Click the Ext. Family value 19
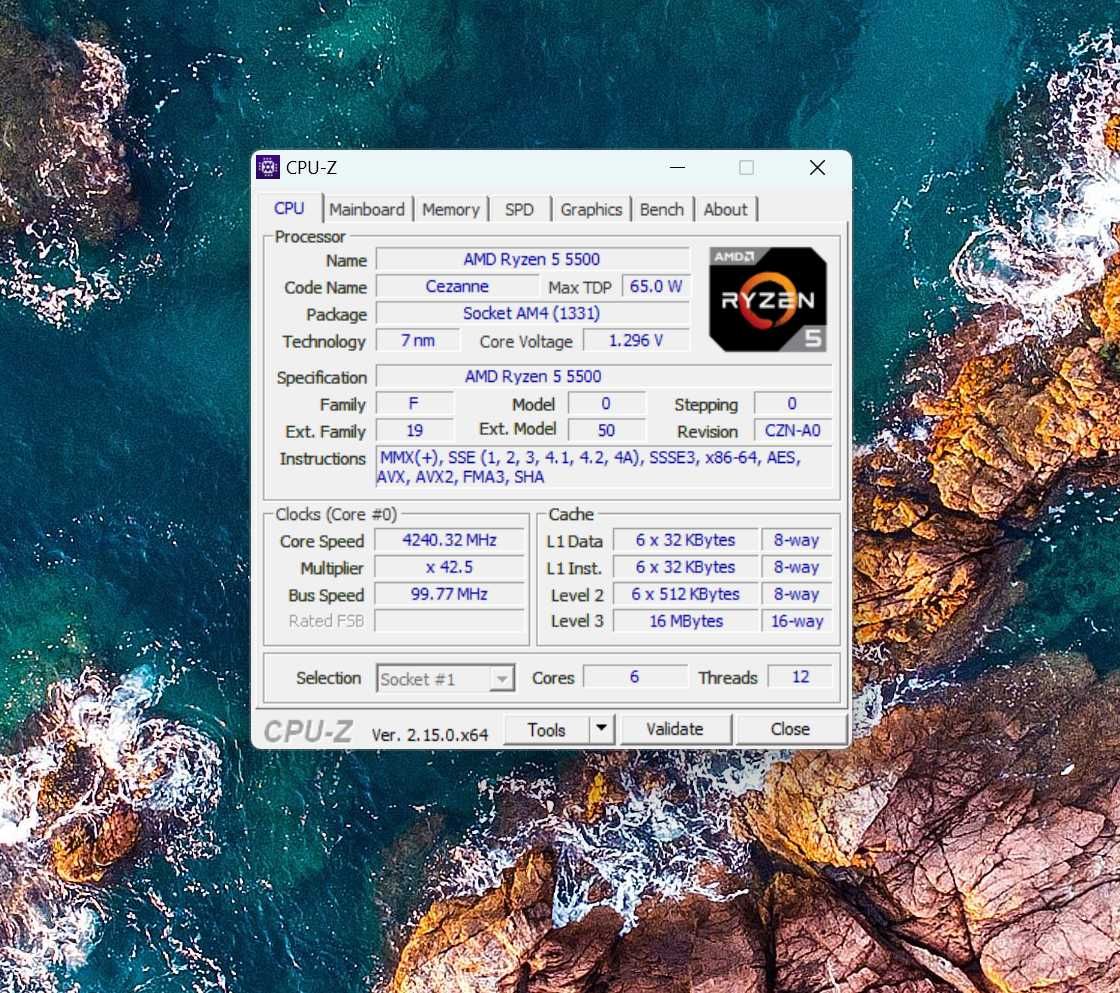Image resolution: width=1120 pixels, height=993 pixels. (x=414, y=431)
